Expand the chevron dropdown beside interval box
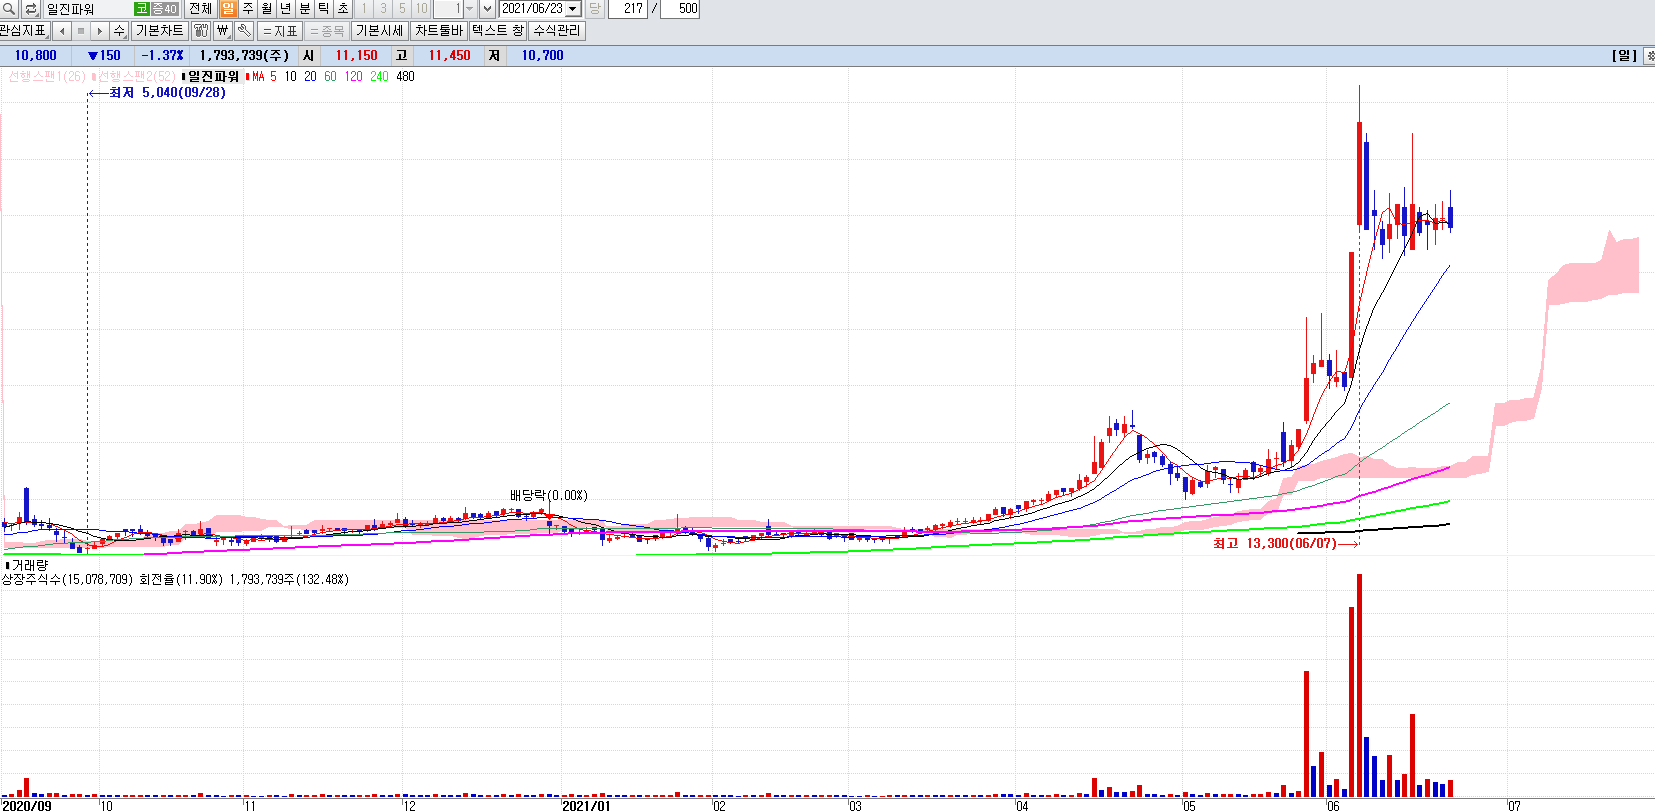Screen dimensions: 1655x812 488,9
